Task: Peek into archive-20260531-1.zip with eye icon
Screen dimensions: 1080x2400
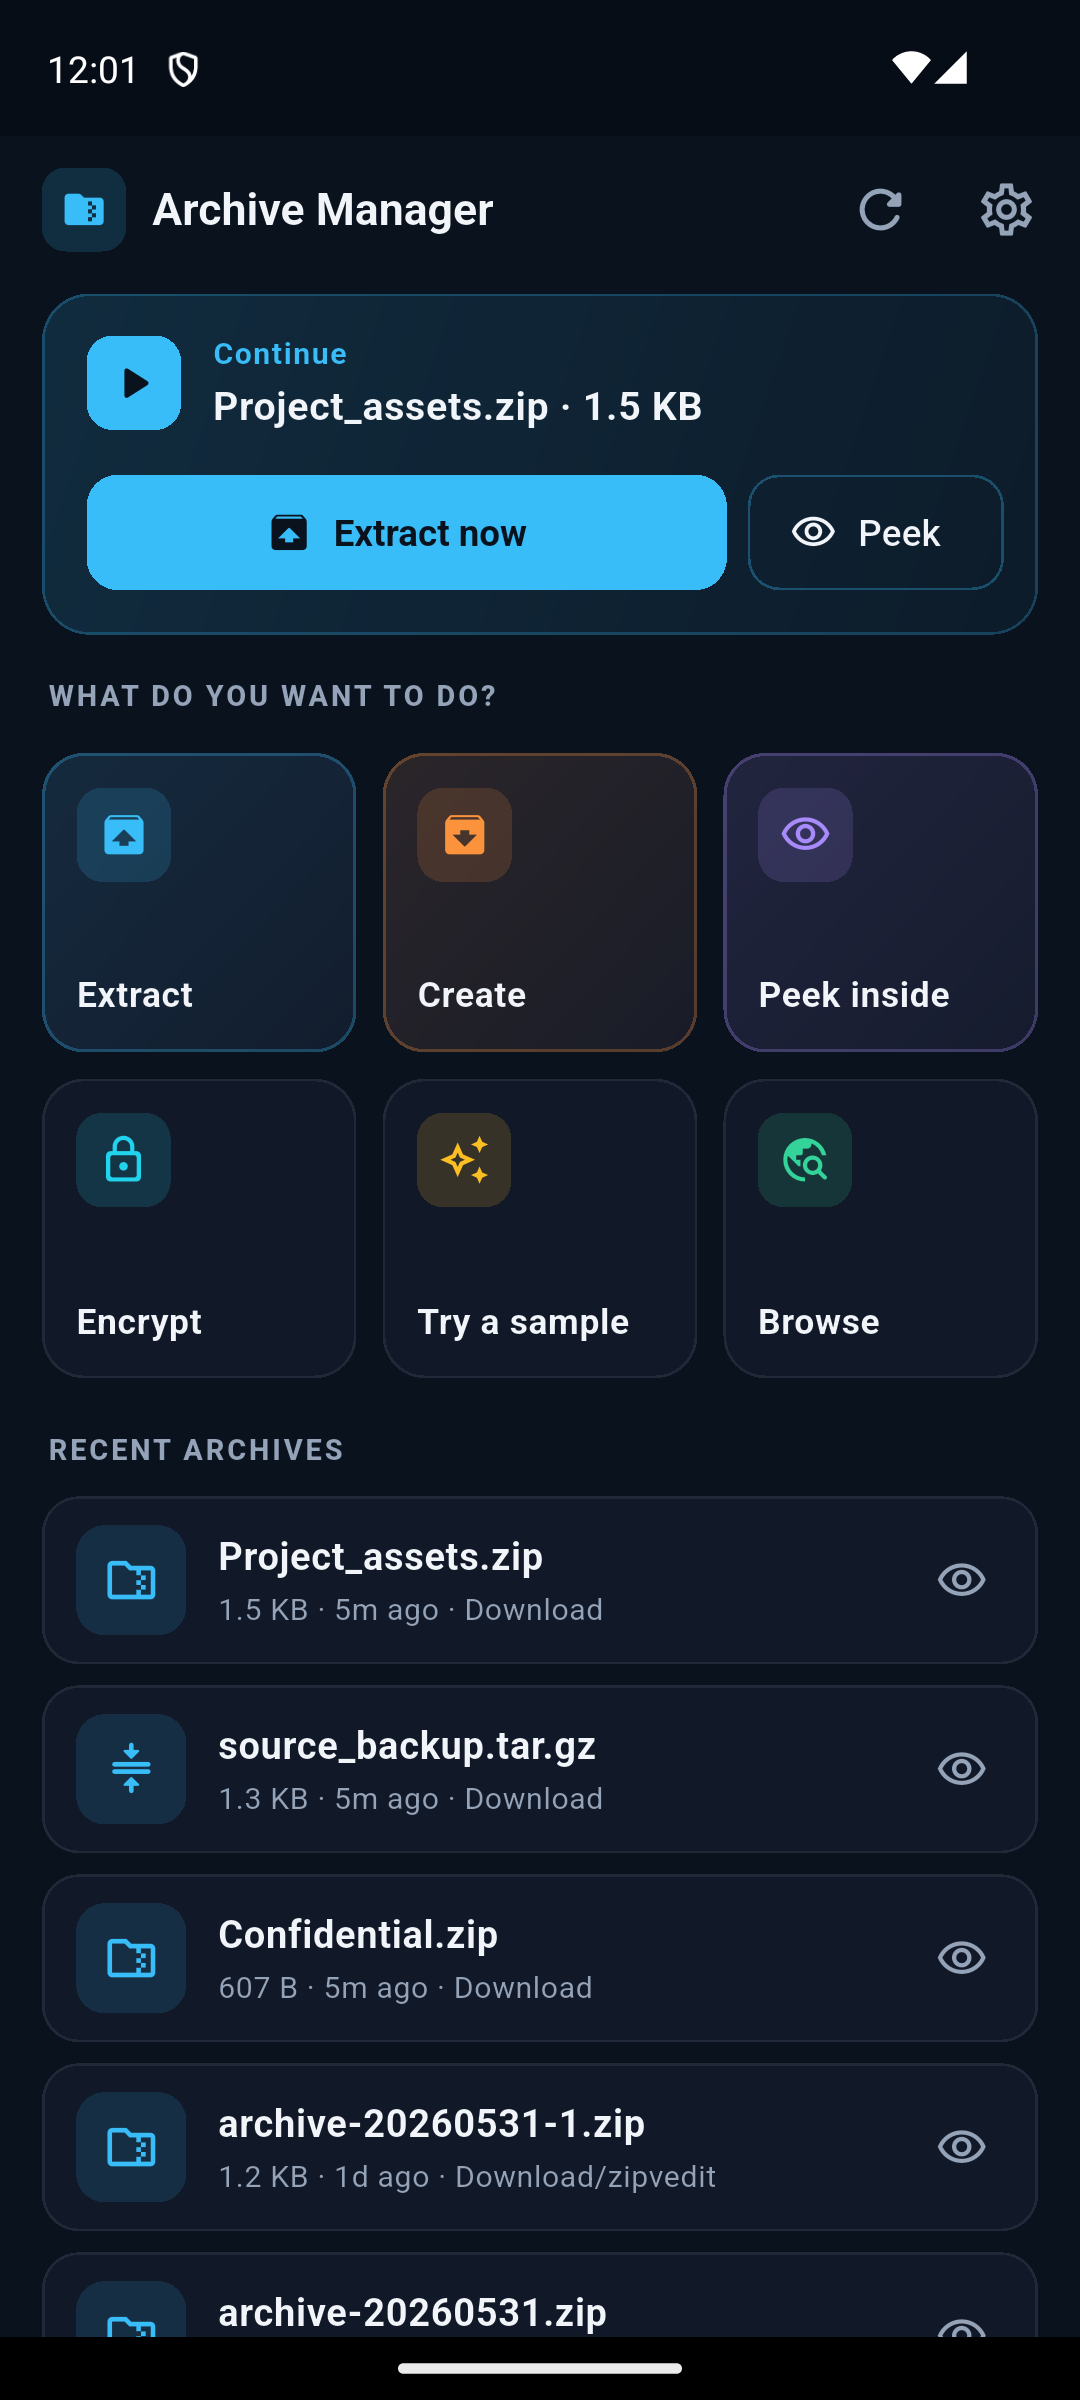Action: pyautogui.click(x=962, y=2147)
